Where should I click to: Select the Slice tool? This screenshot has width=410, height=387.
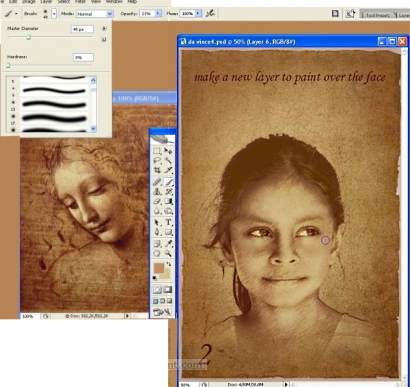pos(168,170)
